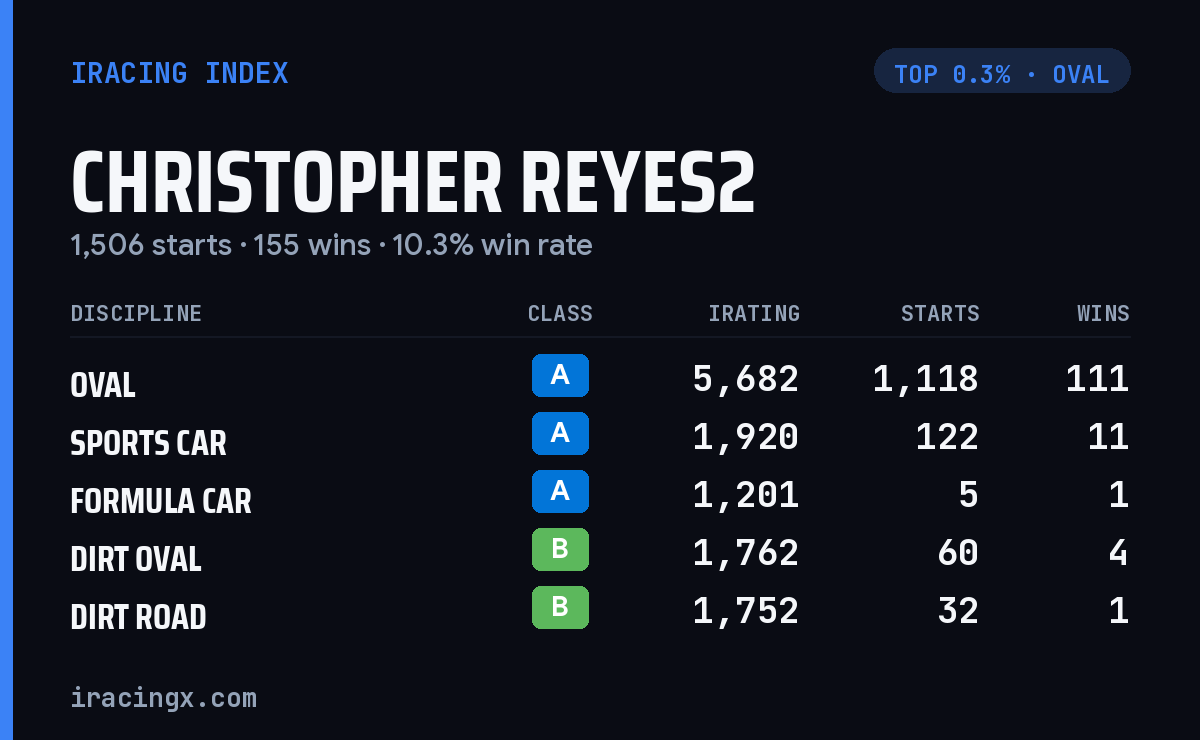Click the Dirt Oval class B badge
Viewport: 1200px width, 740px height.
pos(560,550)
